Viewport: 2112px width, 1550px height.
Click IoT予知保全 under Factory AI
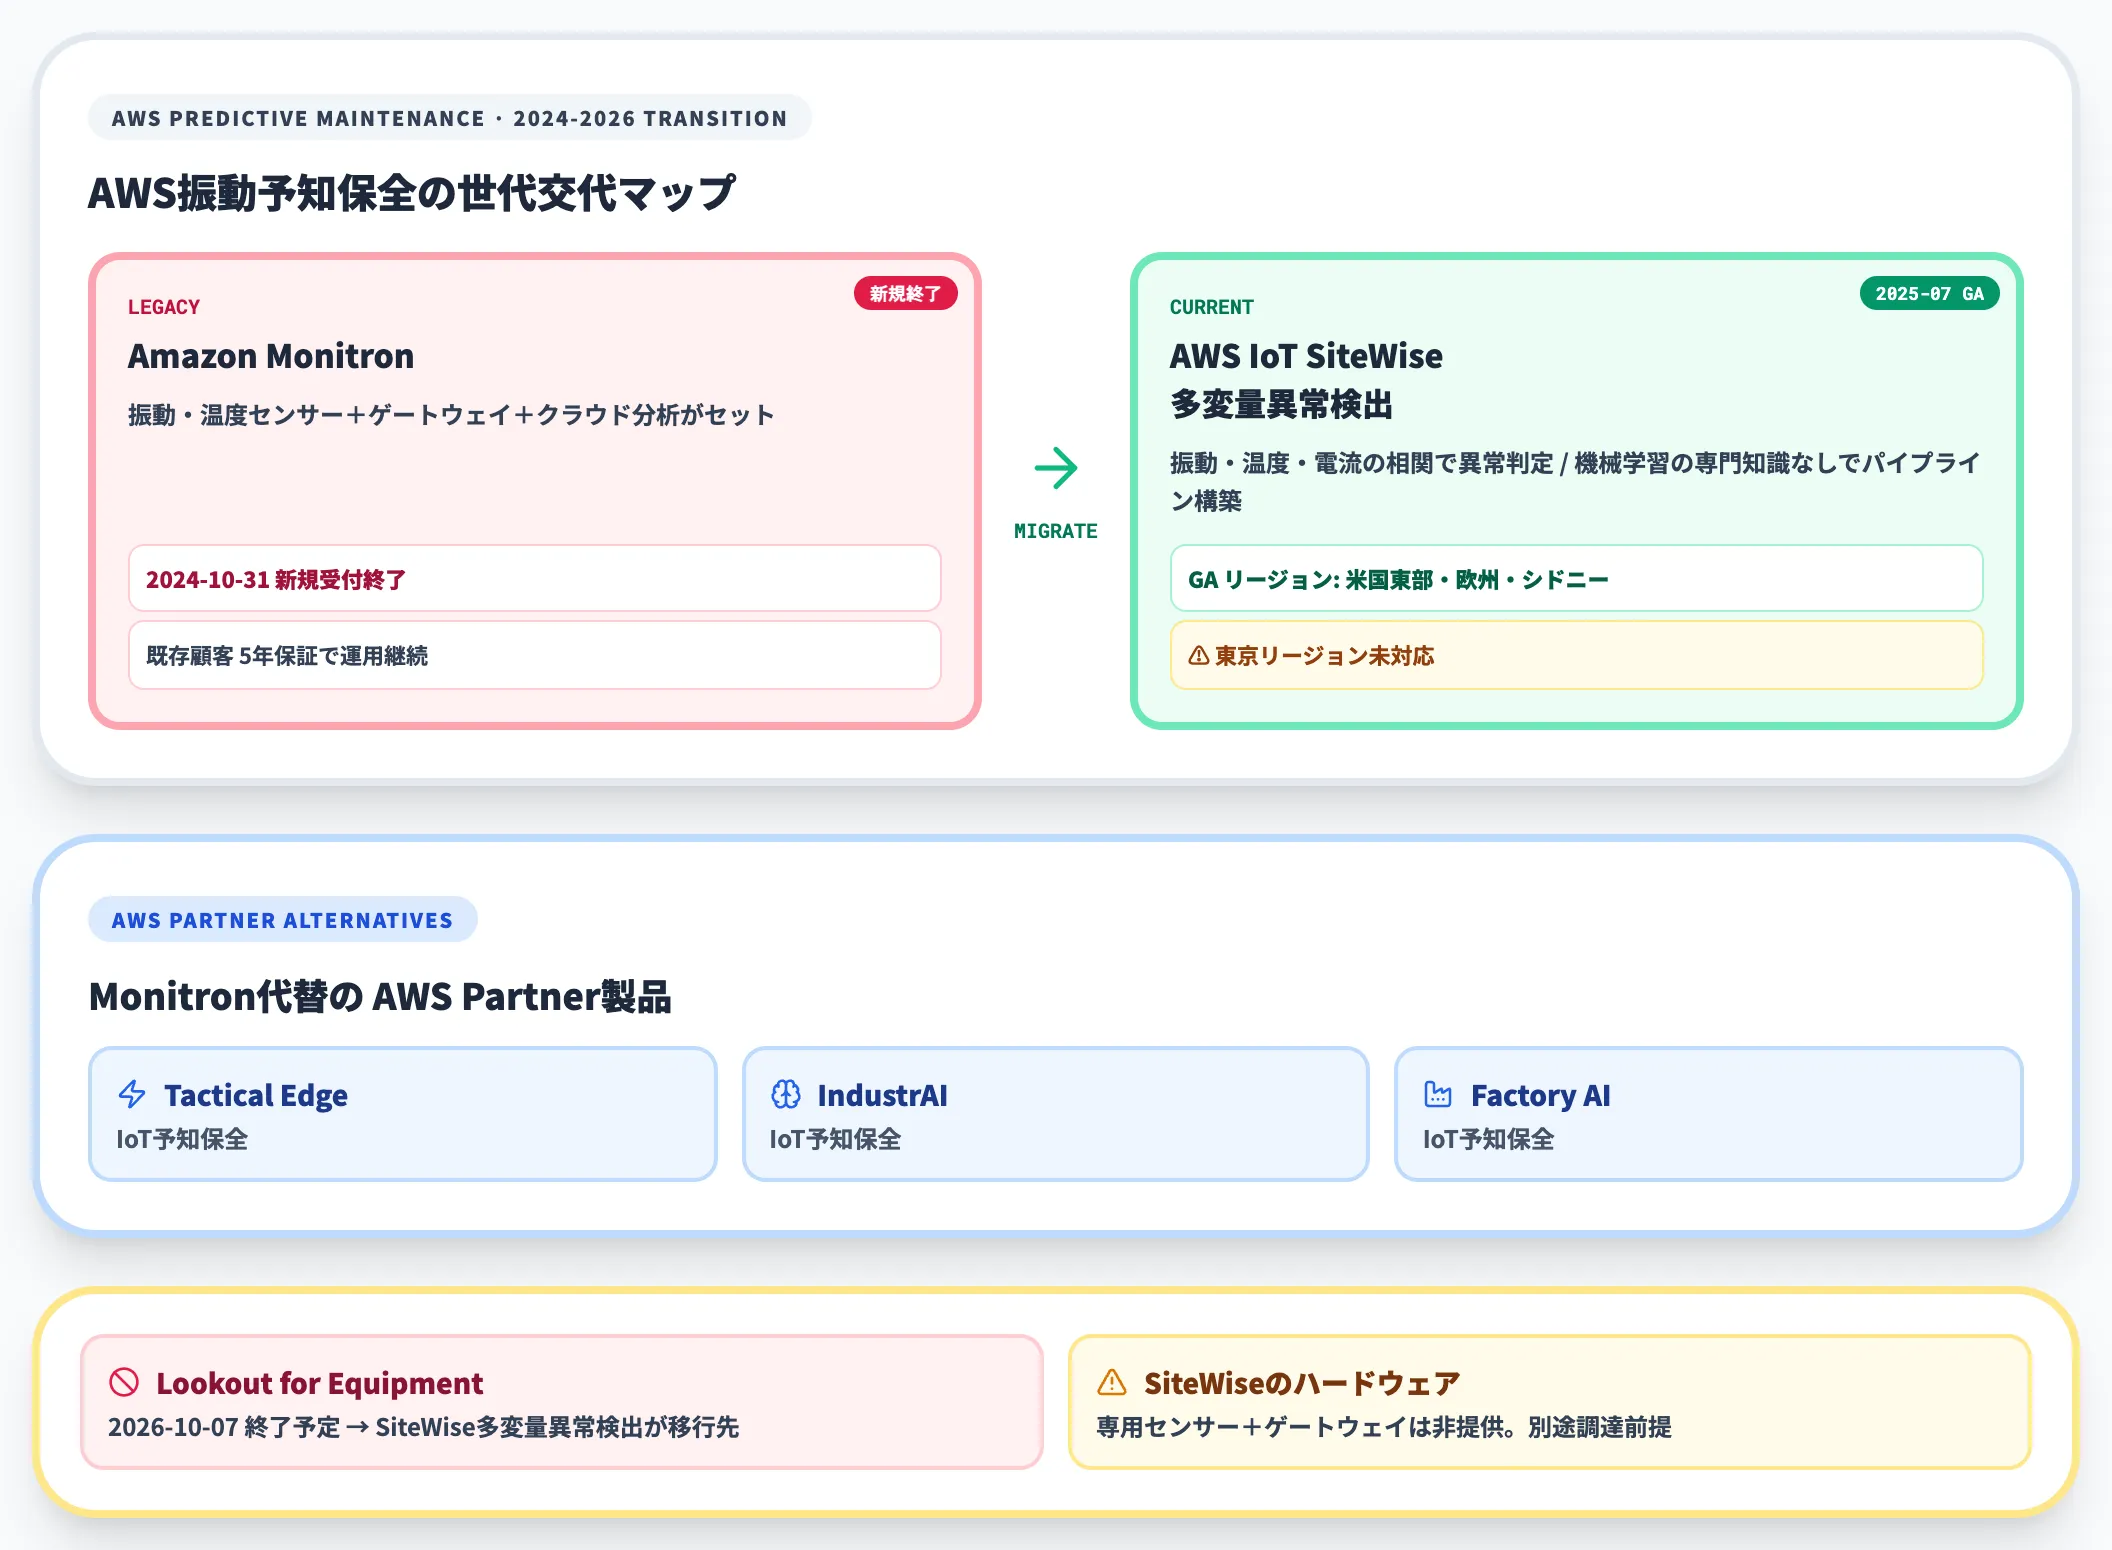click(x=1488, y=1139)
